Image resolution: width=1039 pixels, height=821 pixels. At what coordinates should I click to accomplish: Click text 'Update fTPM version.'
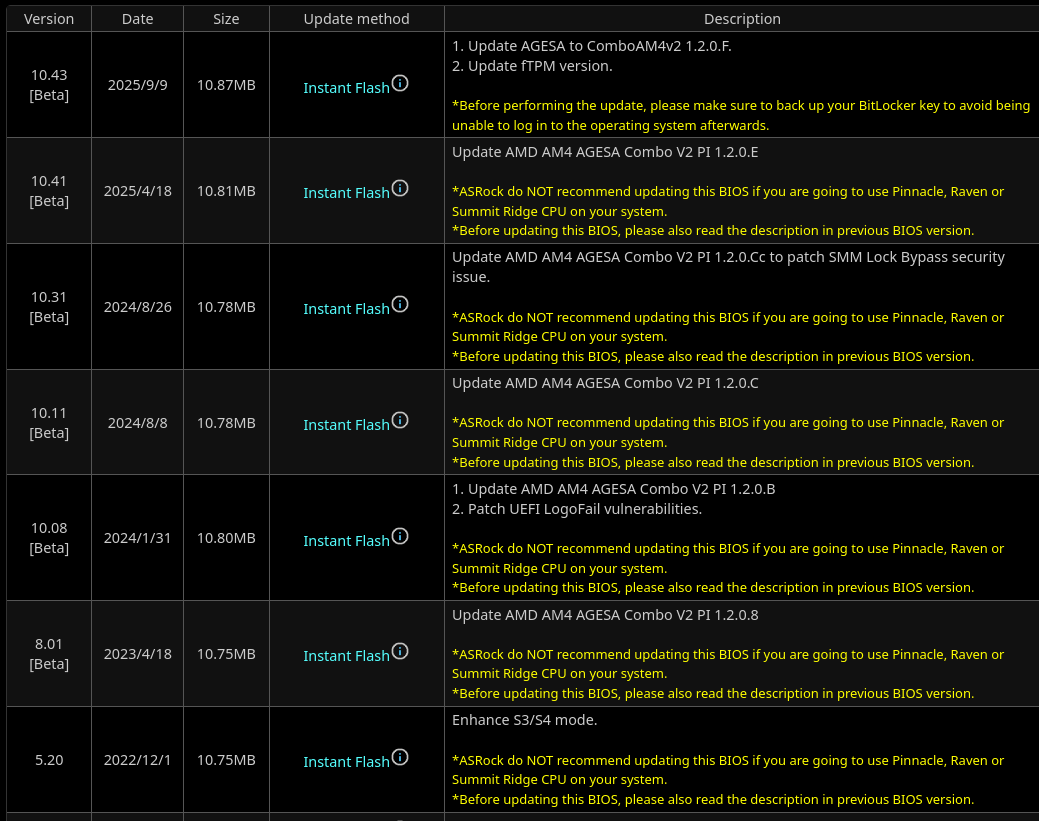click(540, 66)
